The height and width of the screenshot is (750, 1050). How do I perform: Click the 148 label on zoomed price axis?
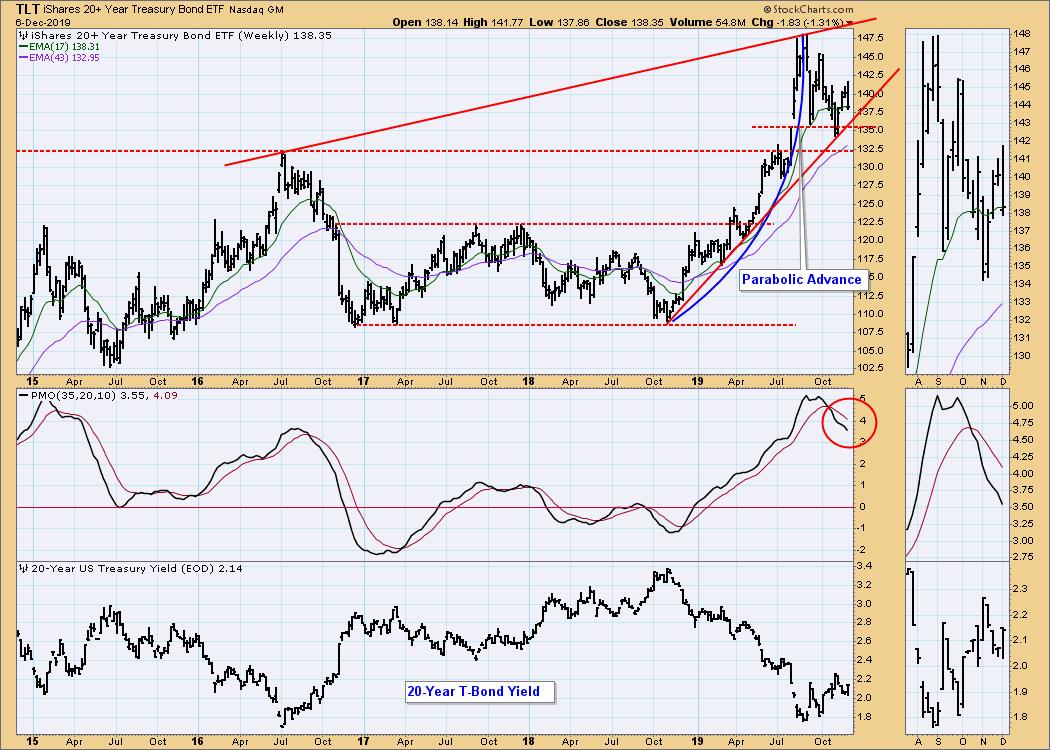1022,33
